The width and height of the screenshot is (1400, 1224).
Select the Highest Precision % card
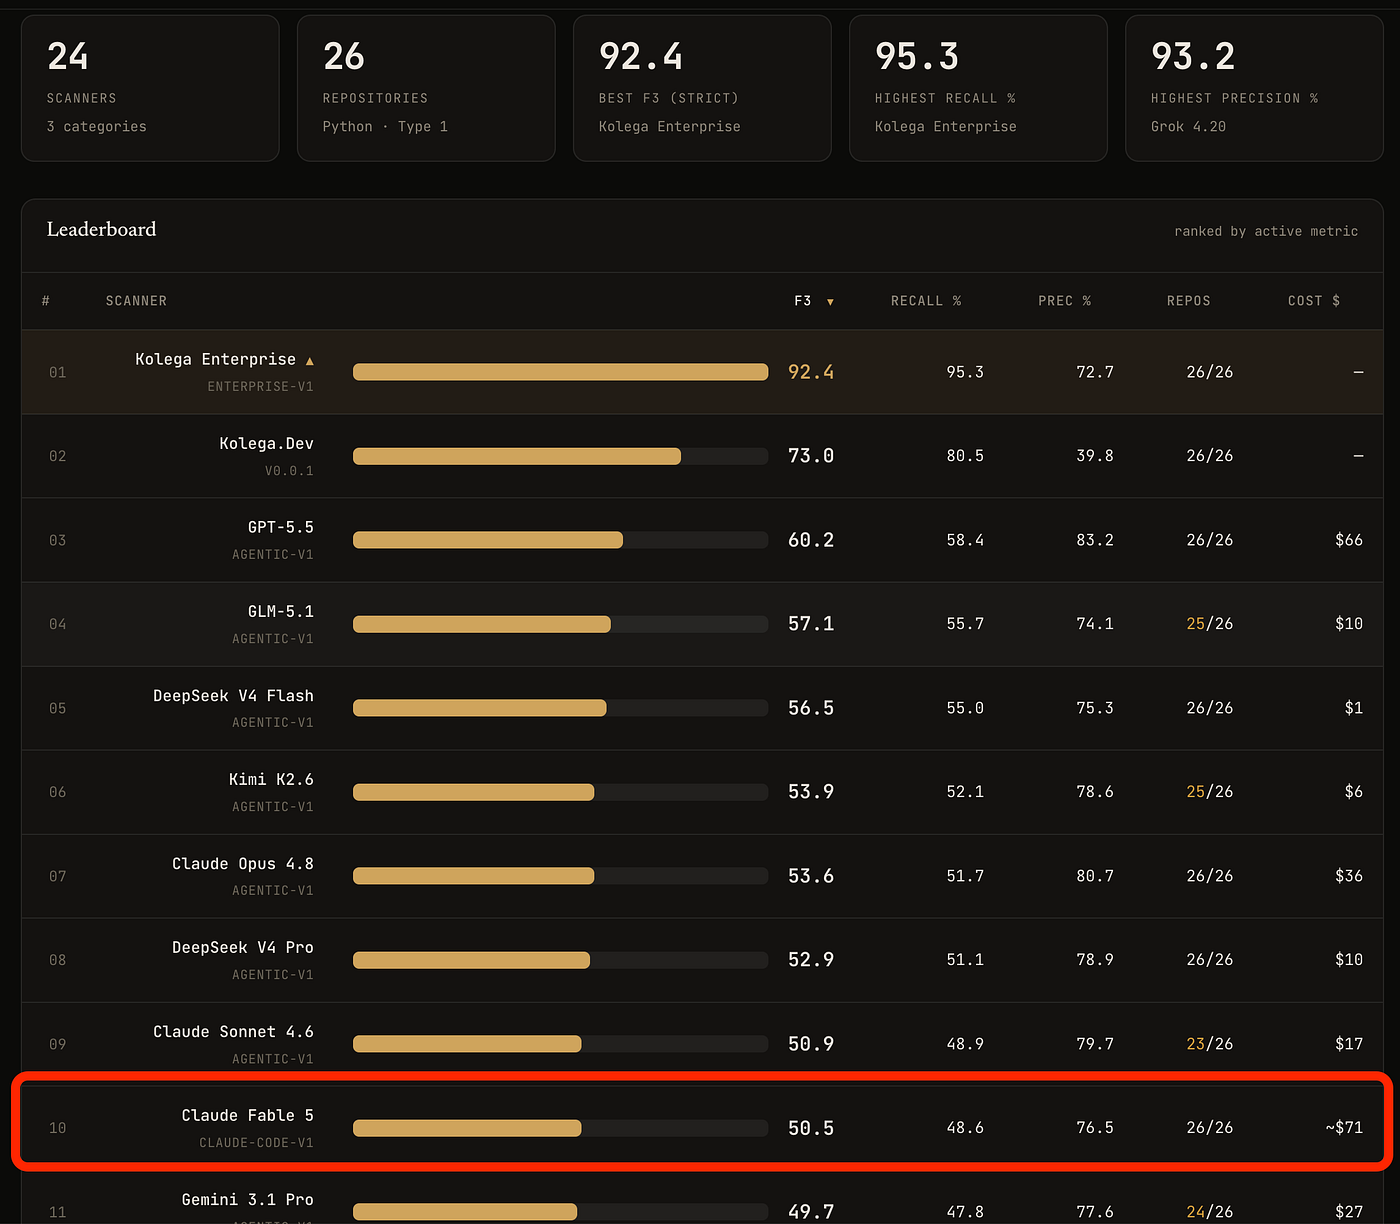[x=1254, y=88]
